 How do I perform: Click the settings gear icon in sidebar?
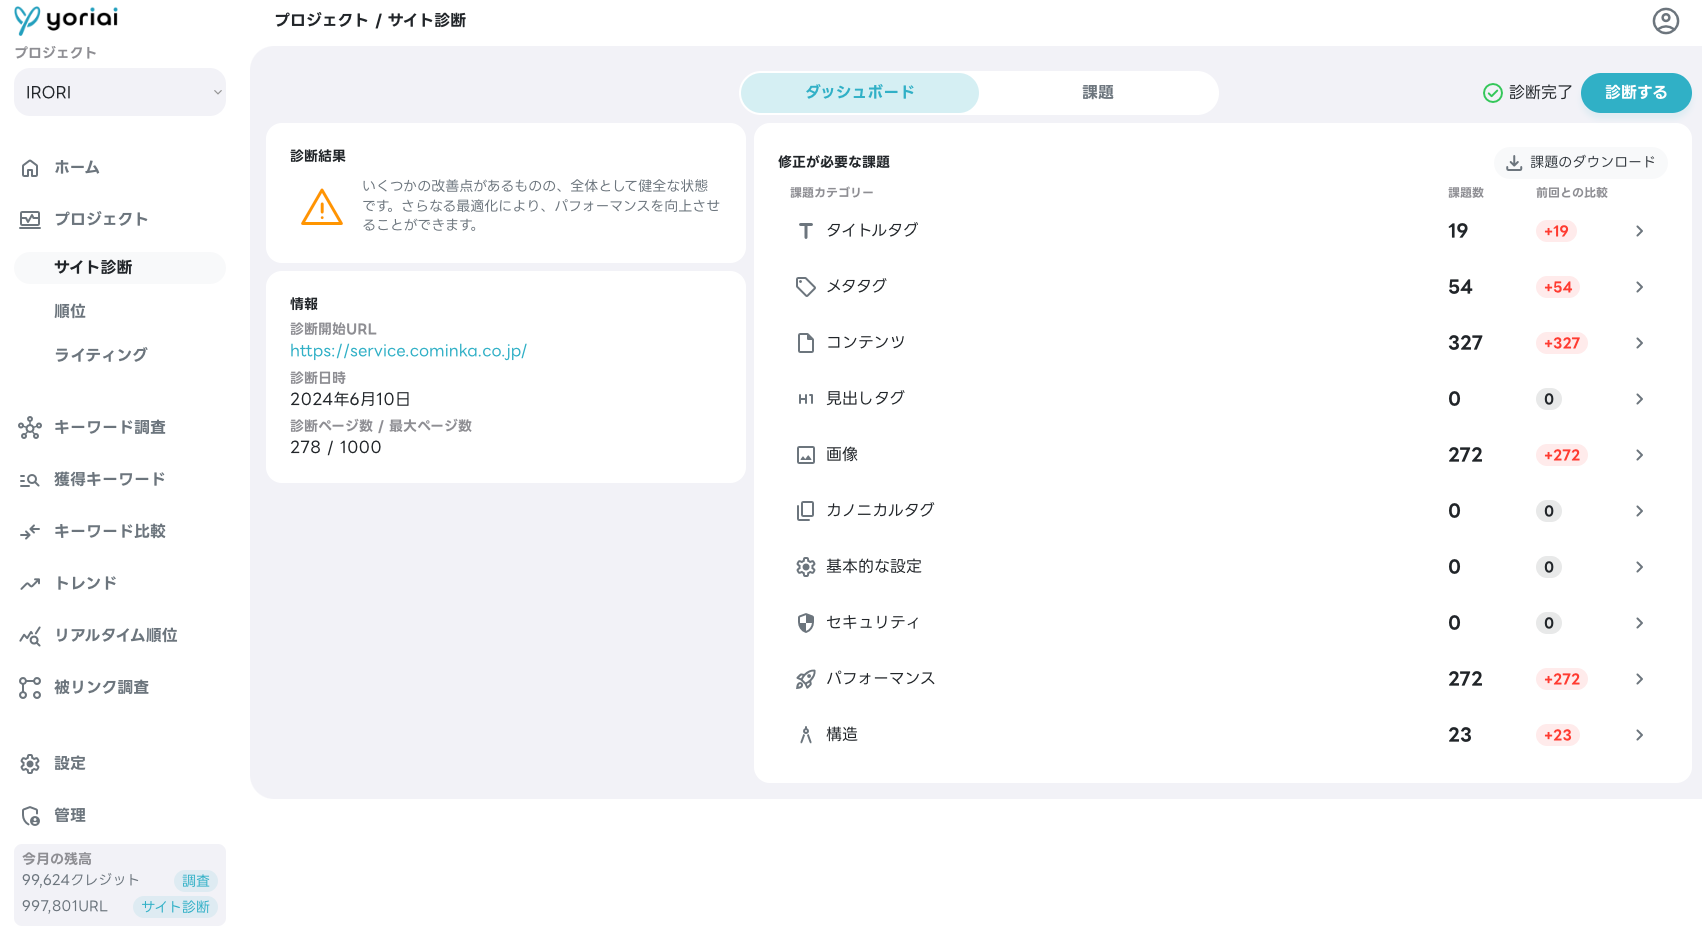(x=30, y=764)
